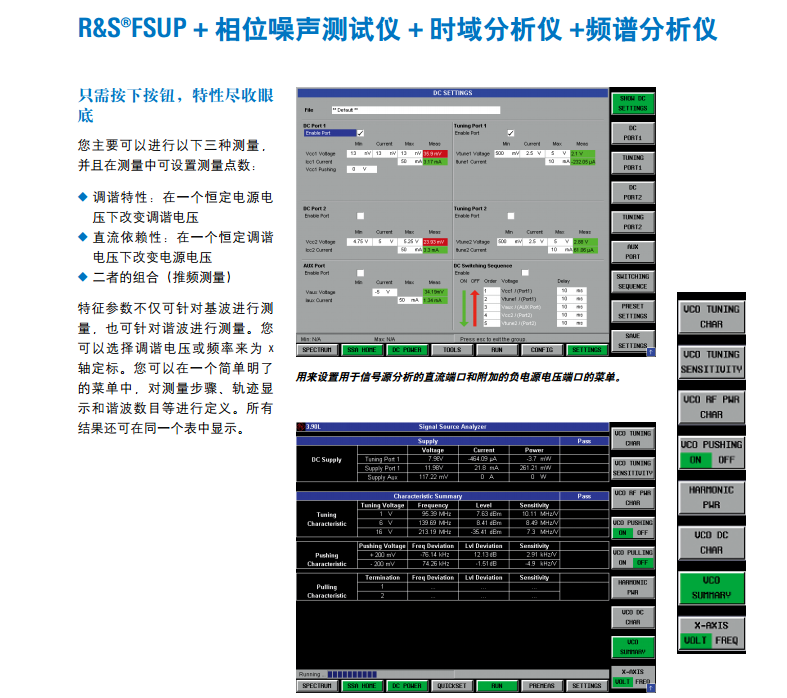
Task: Uncheck Tuning Port 1 Enable Port checkbox
Action: pos(510,133)
